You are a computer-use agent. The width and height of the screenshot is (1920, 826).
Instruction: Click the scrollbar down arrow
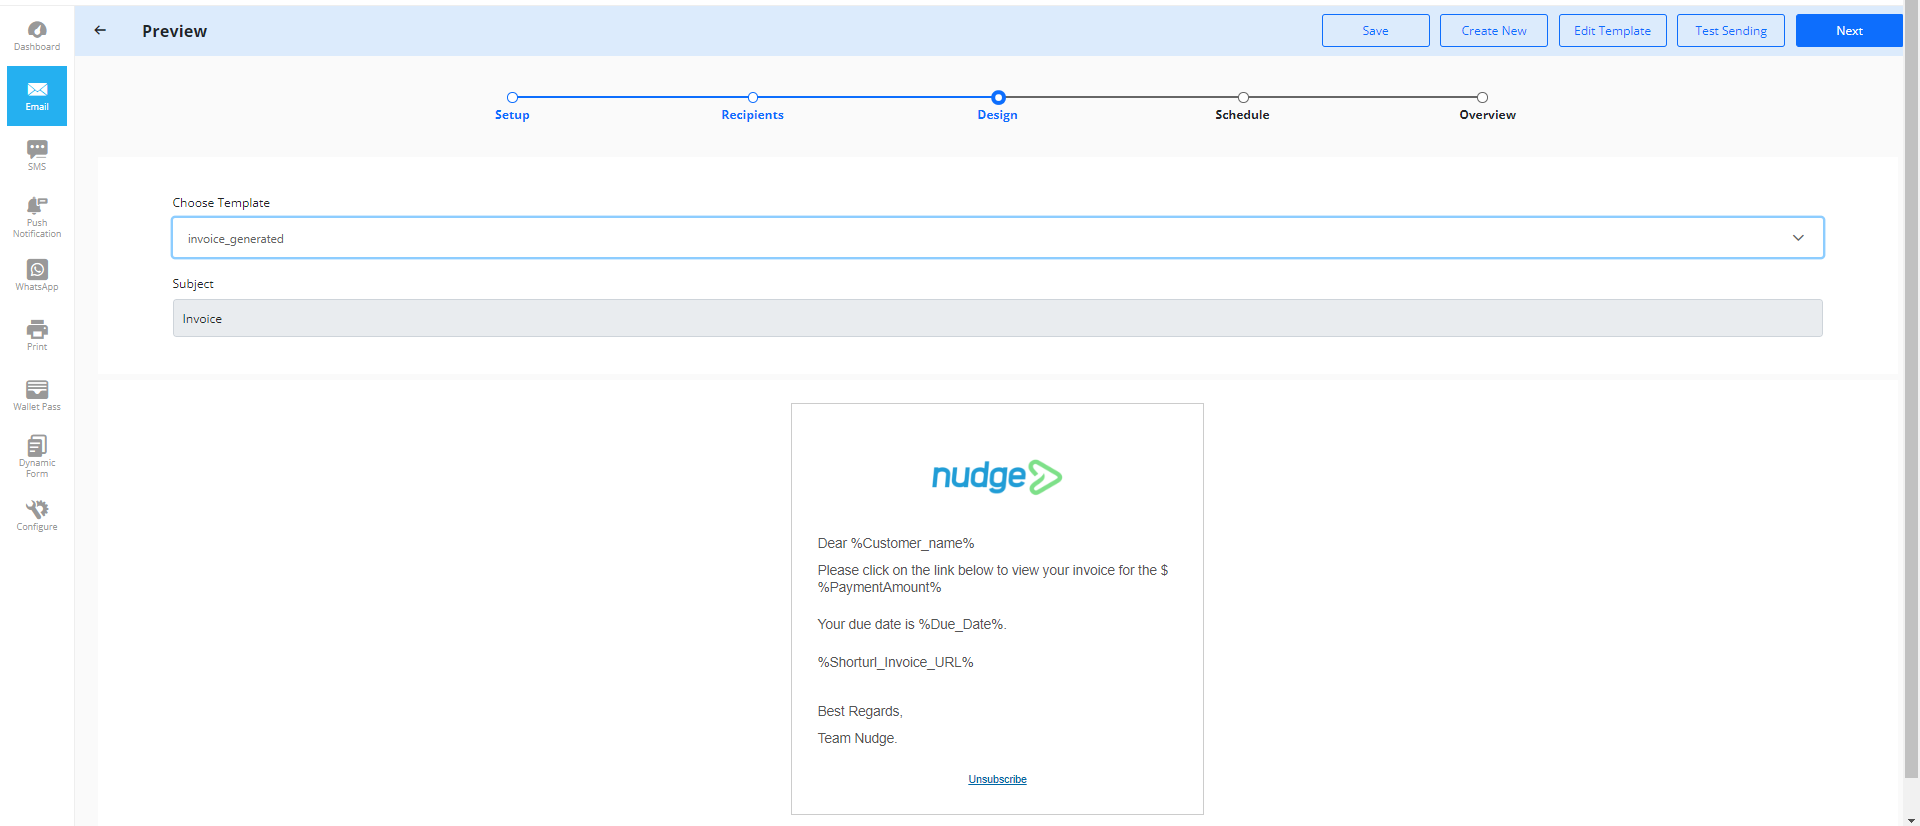pos(1912,820)
